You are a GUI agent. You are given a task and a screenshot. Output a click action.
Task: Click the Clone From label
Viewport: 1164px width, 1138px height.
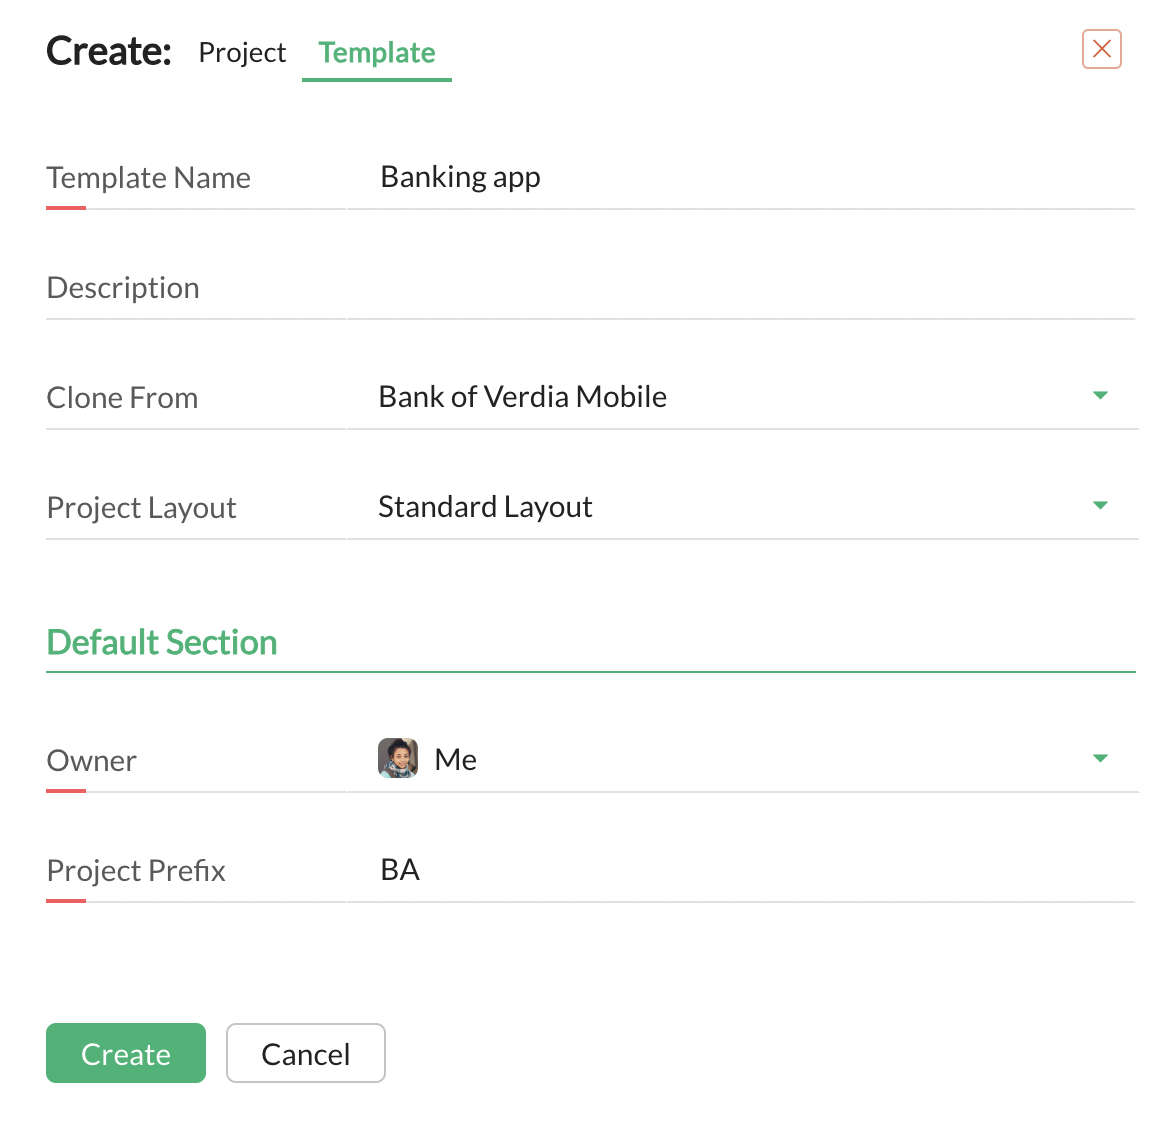[x=123, y=398]
